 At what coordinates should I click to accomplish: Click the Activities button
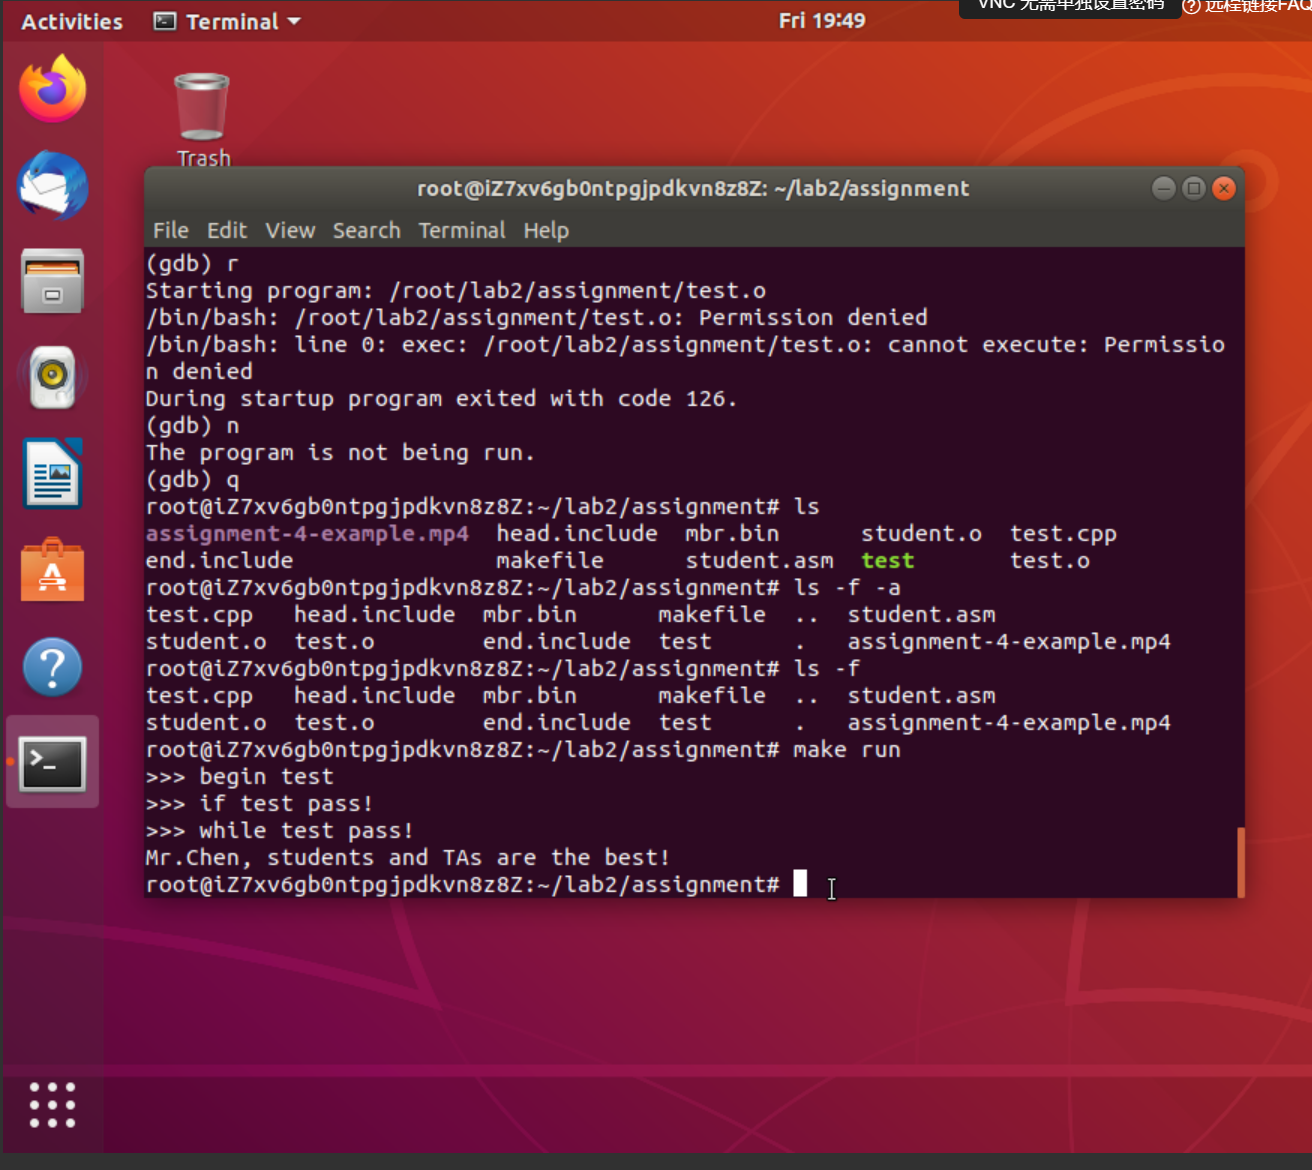(x=72, y=21)
